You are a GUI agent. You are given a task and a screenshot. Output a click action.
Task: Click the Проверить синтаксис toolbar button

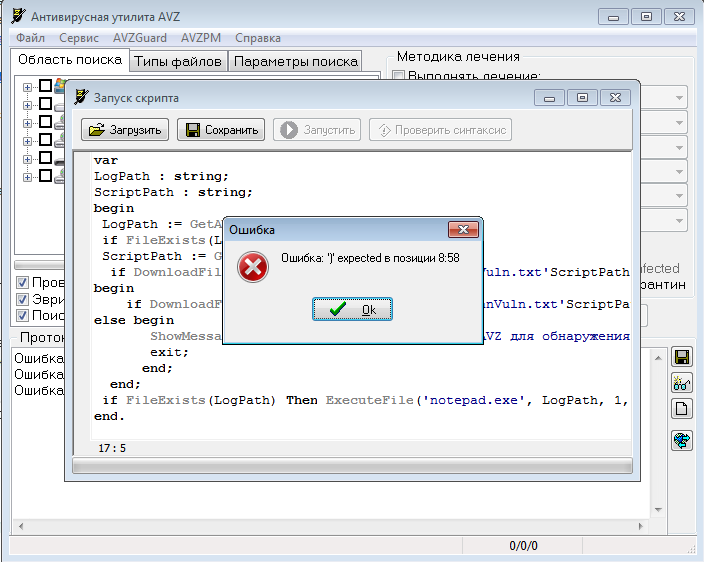pyautogui.click(x=440, y=130)
